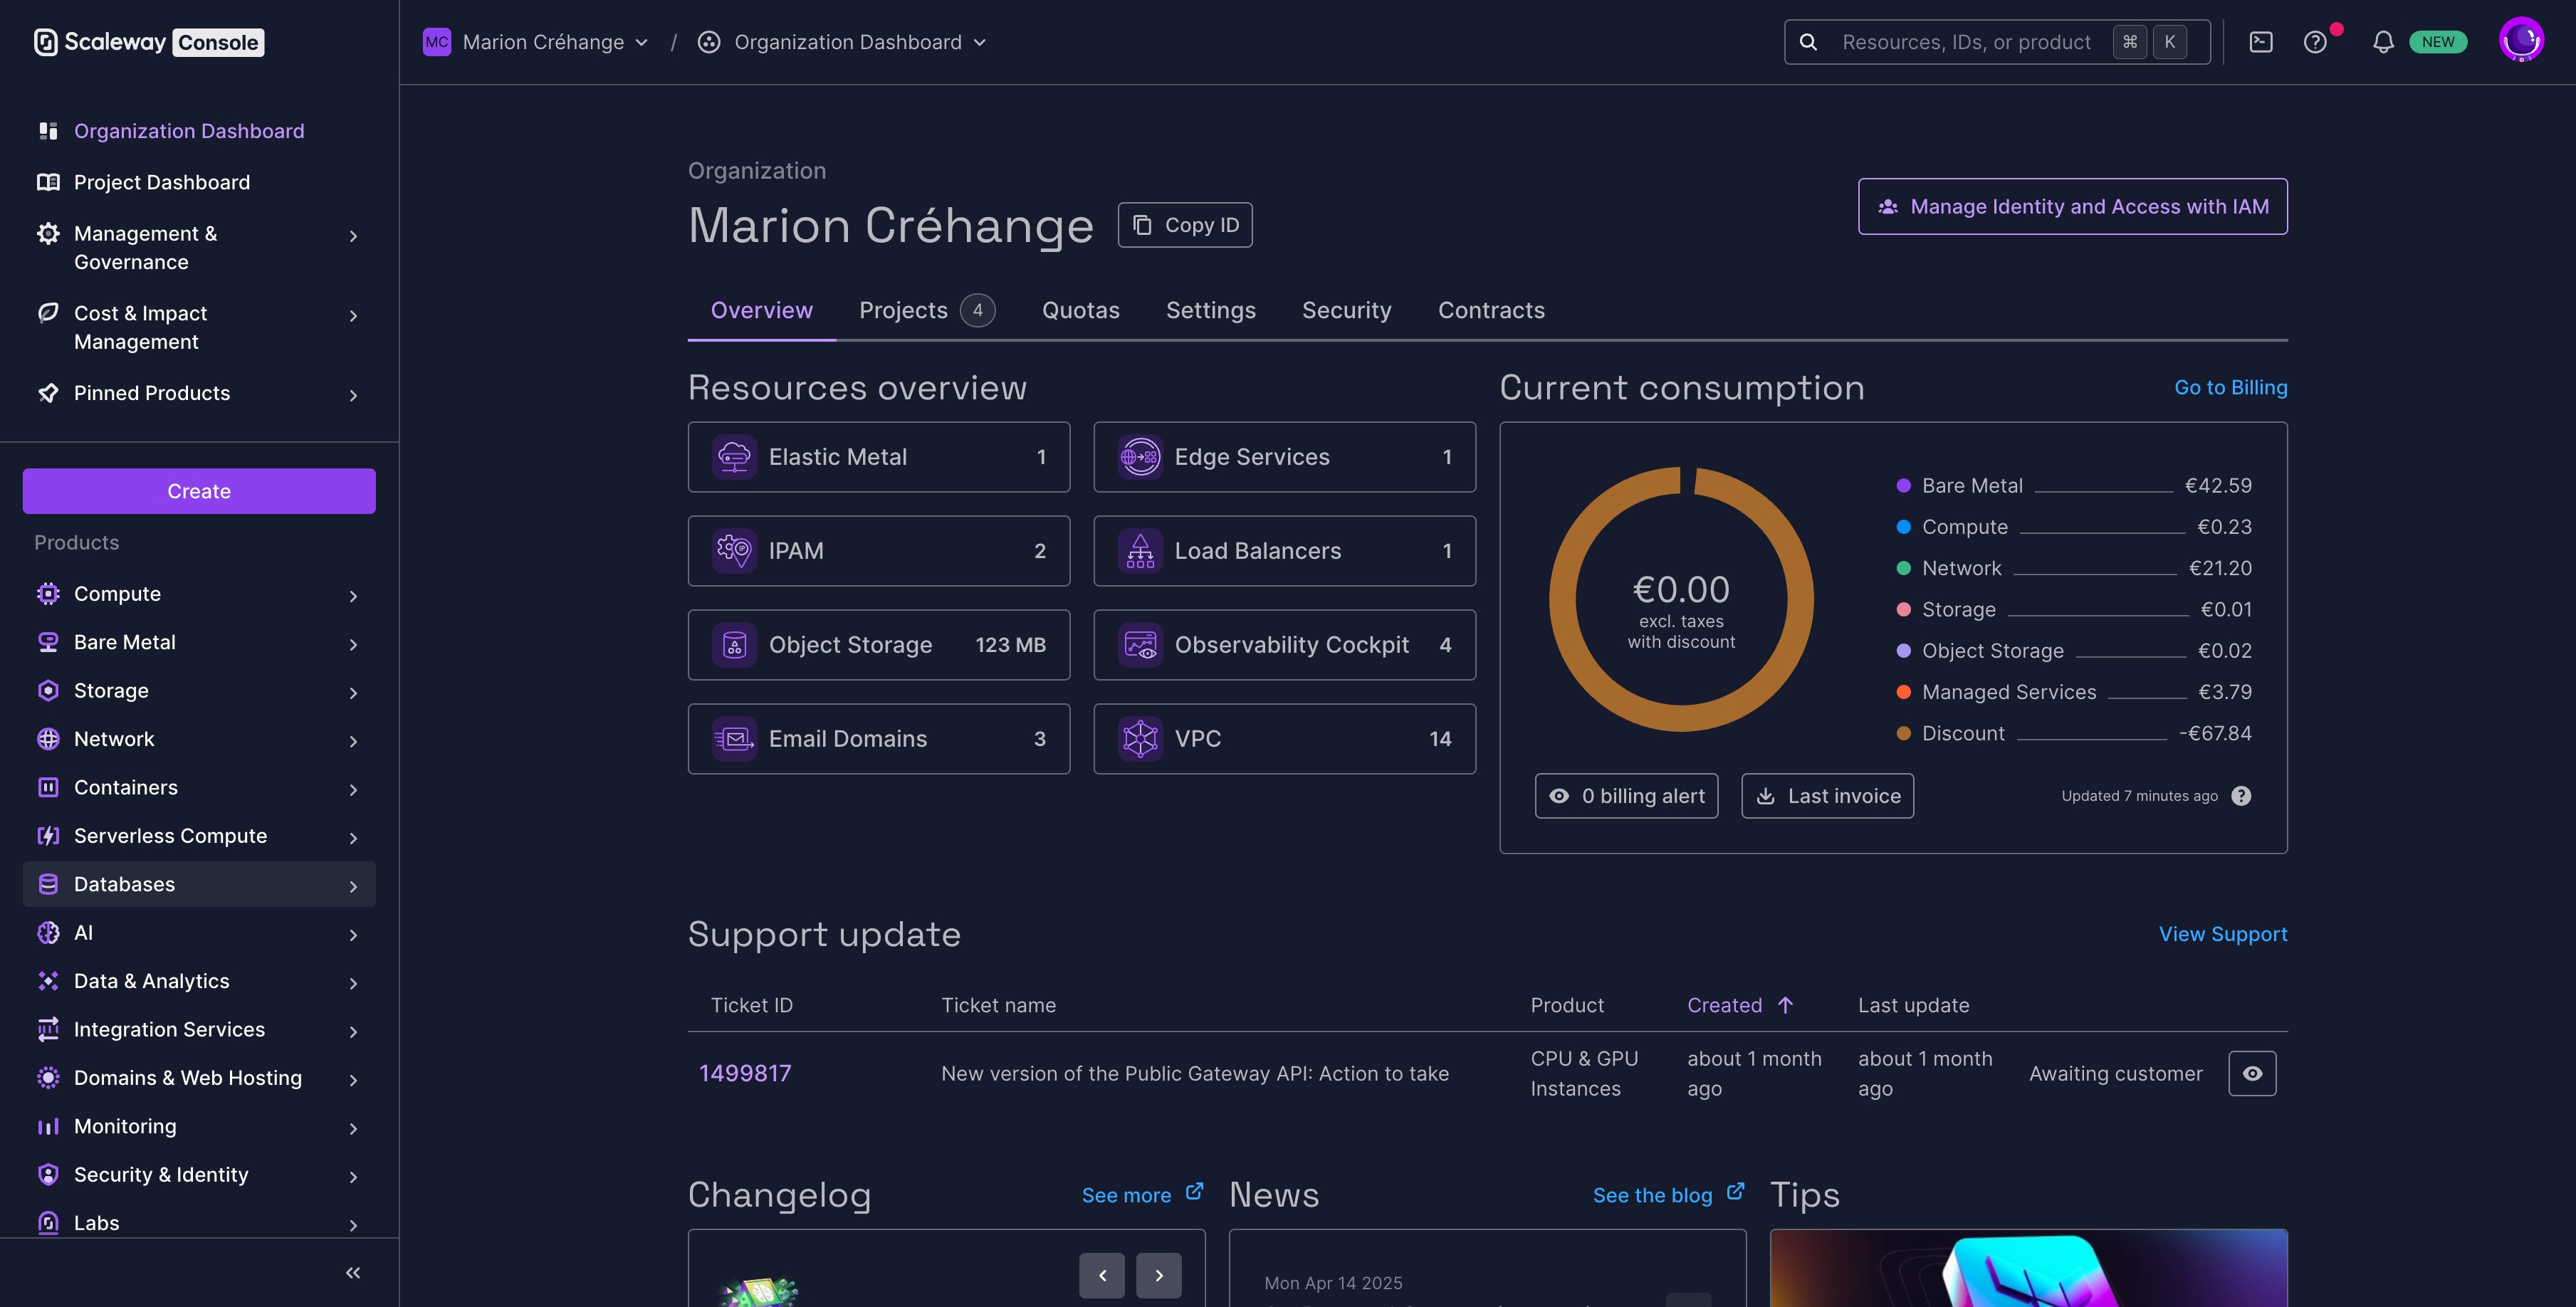The height and width of the screenshot is (1307, 2576).
Task: Expand Management & Governance menu
Action: tap(199, 247)
